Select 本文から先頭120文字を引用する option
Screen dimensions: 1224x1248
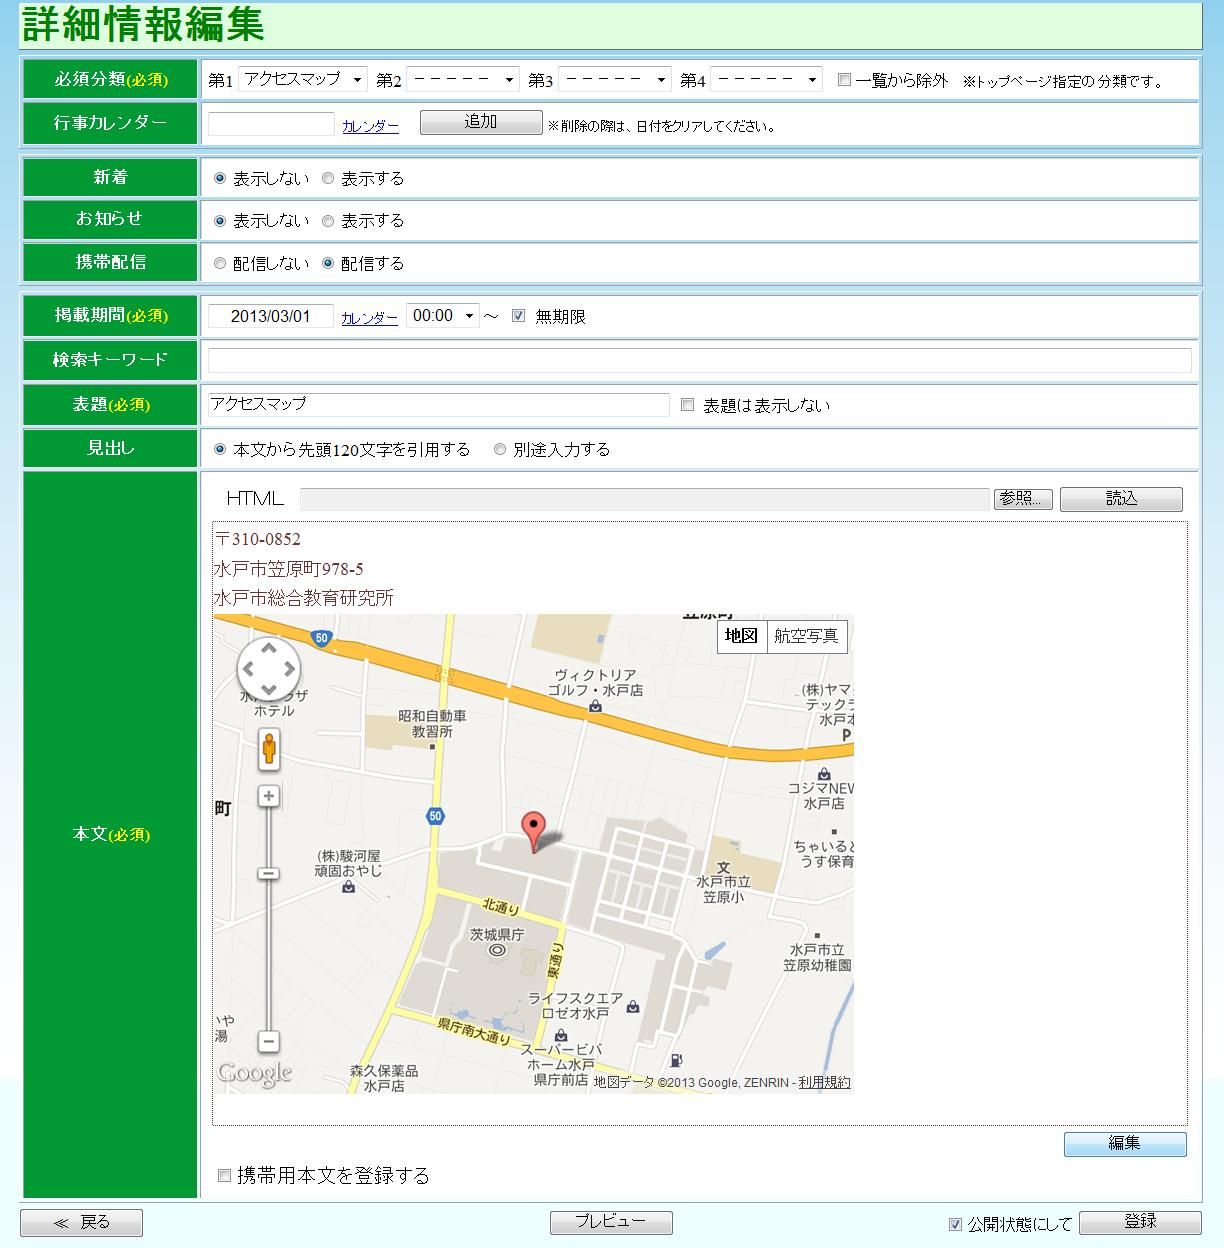click(220, 450)
